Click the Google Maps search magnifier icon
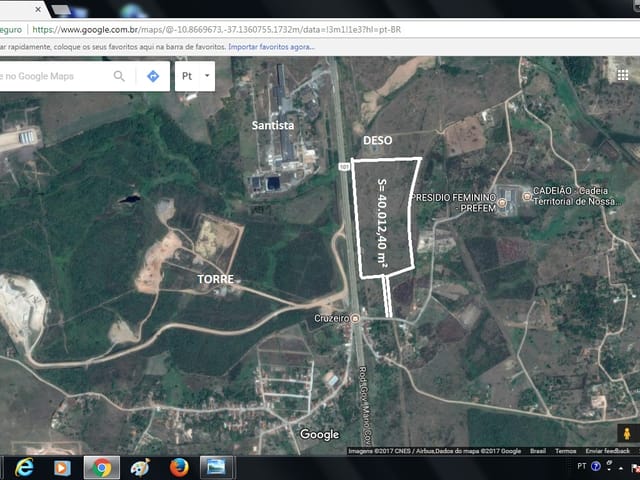Screen dimensions: 640x480 (119, 76)
